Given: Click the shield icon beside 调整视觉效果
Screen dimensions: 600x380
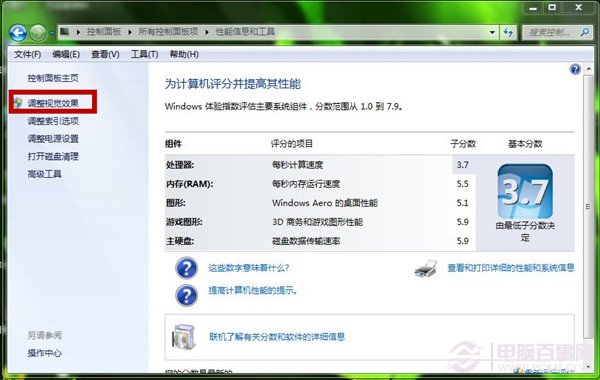Looking at the screenshot, I should [x=18, y=102].
